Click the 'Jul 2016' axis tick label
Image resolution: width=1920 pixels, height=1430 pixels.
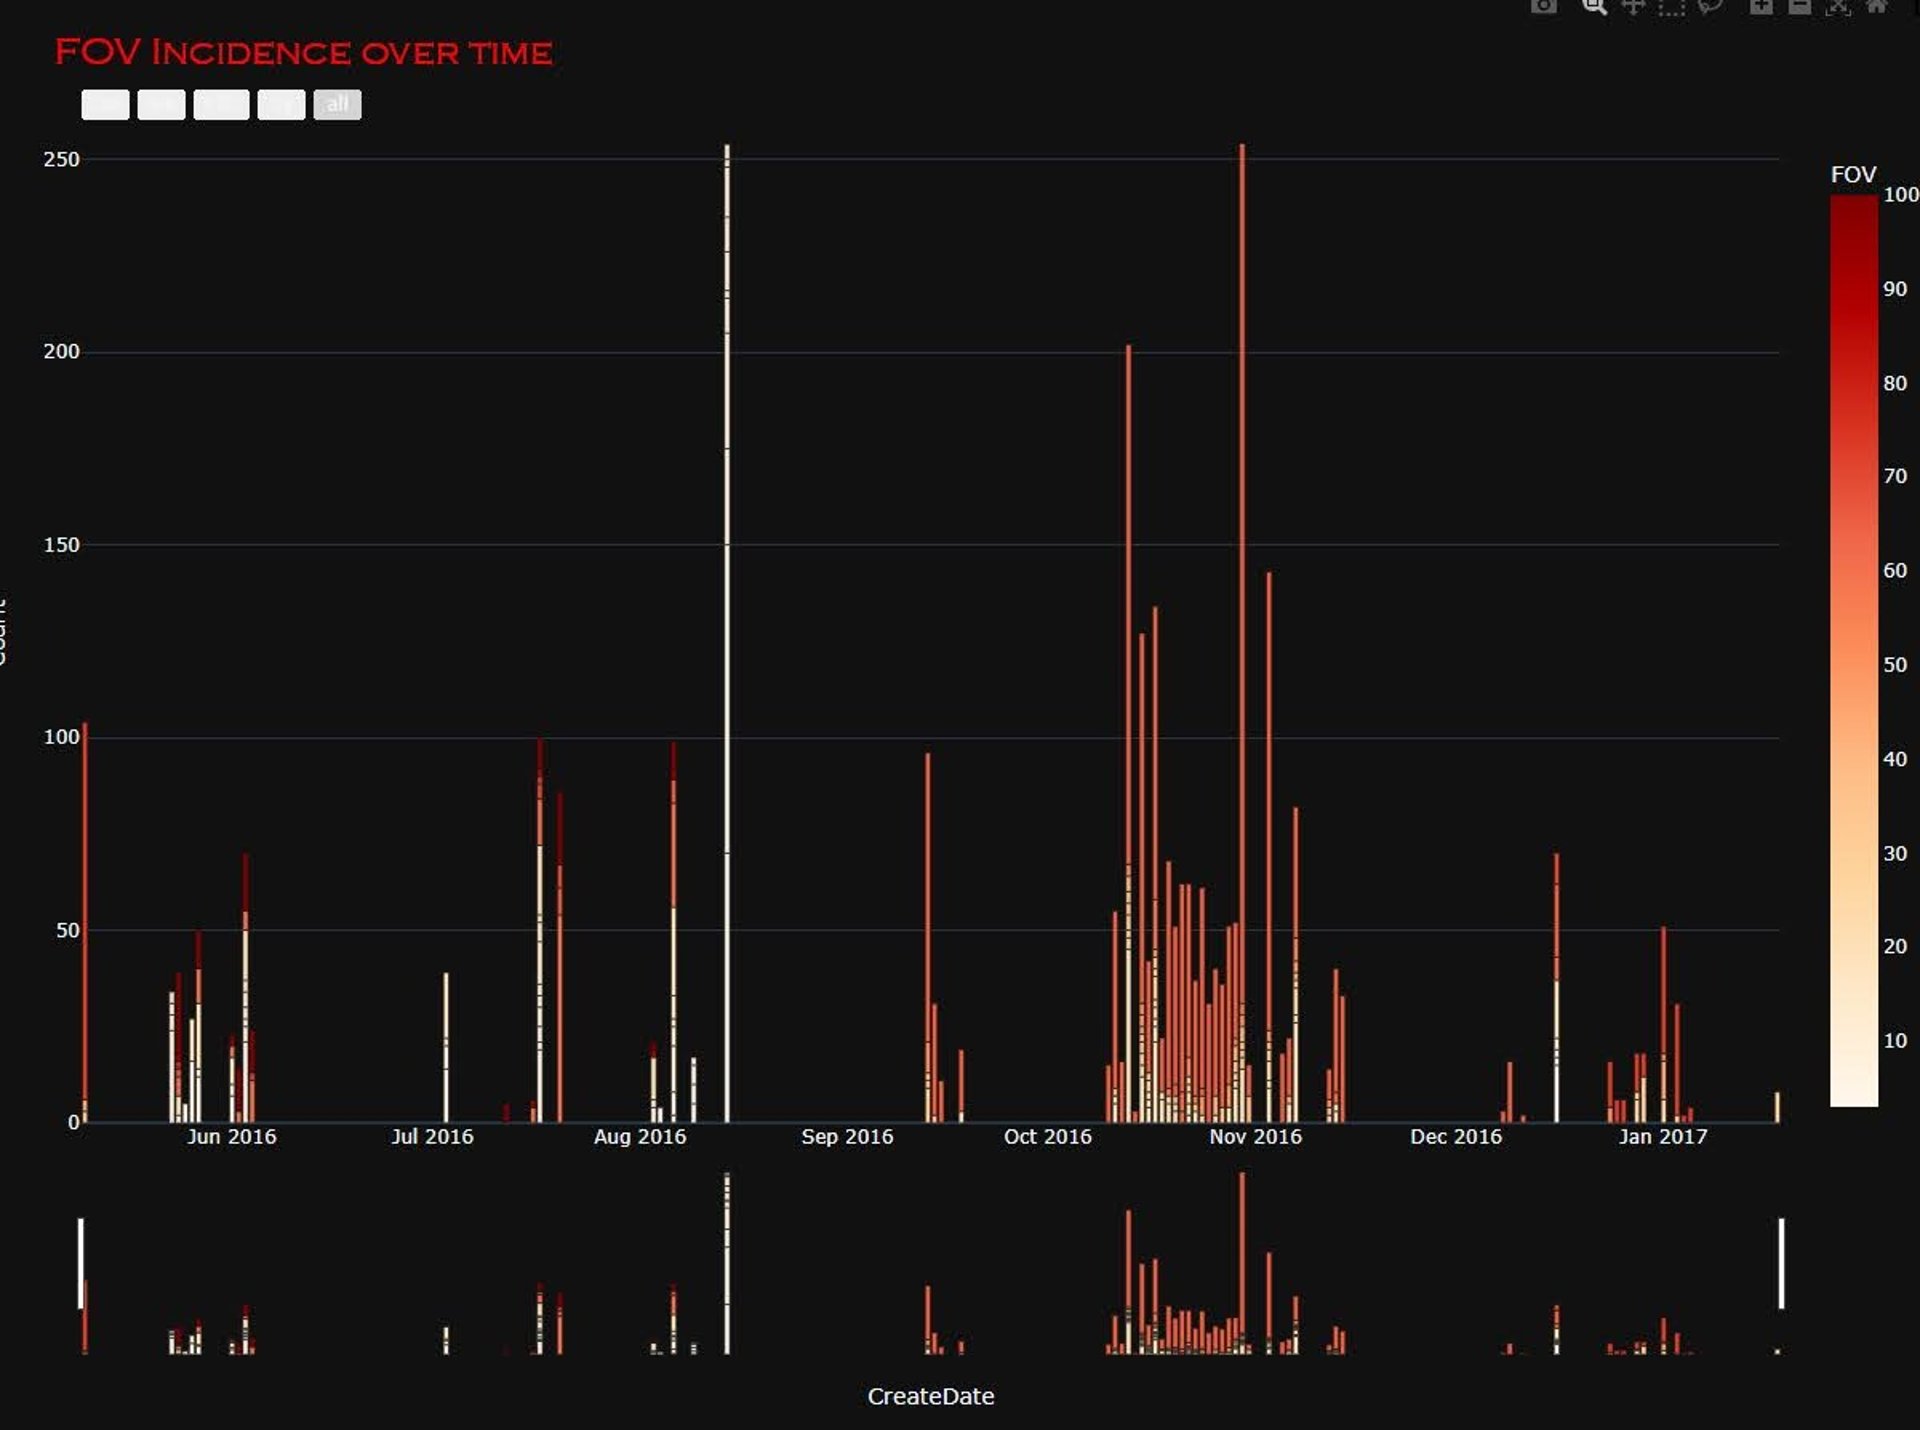pos(432,1136)
